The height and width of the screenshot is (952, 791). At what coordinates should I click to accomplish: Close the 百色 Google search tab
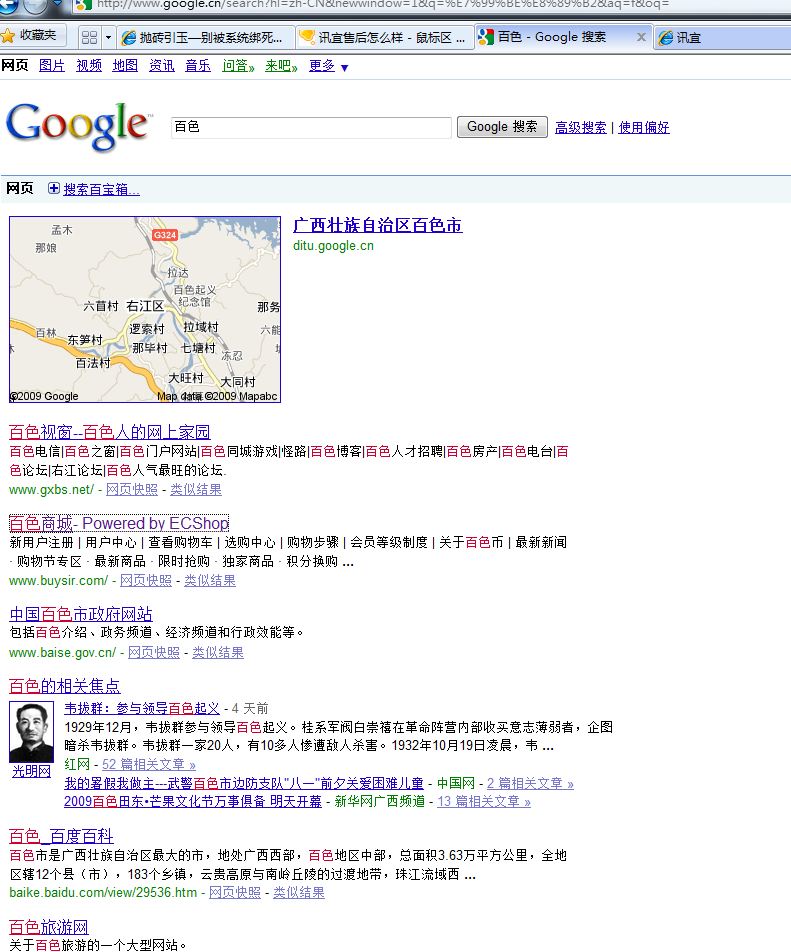point(640,37)
